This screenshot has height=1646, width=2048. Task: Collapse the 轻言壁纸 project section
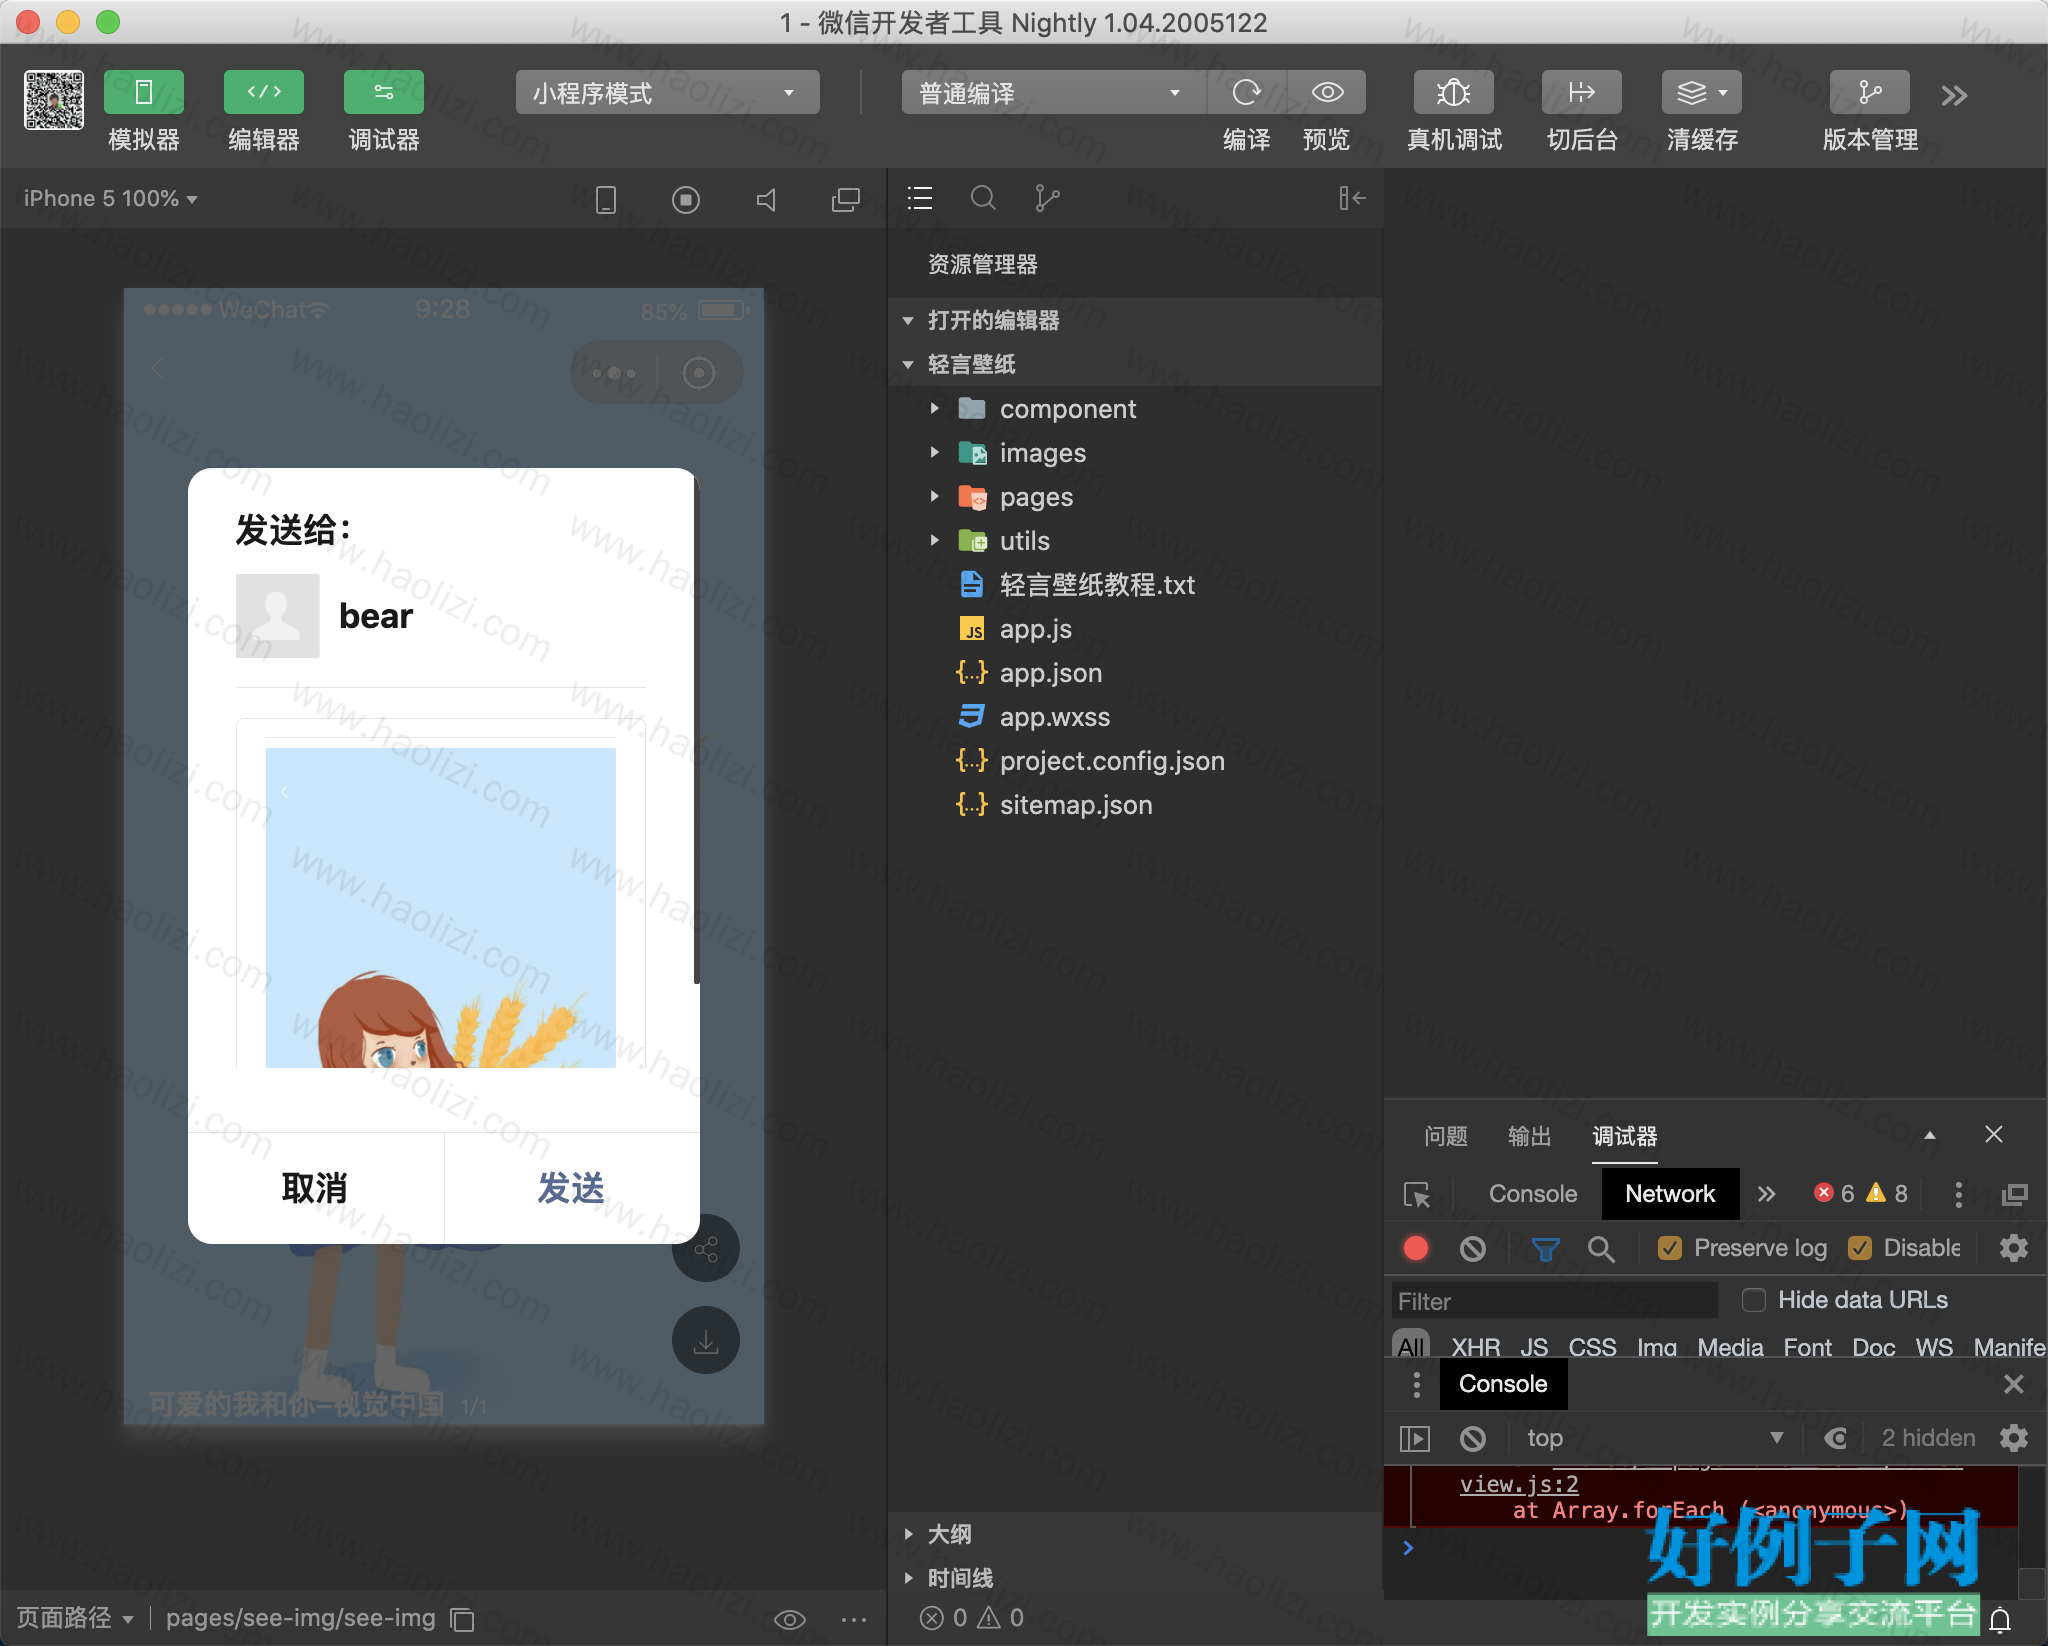1135,364
